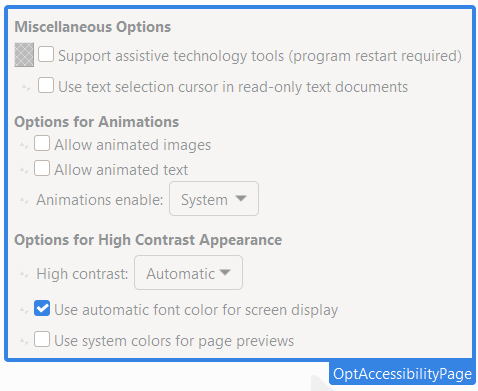Tick the Allow animated text checkbox
This screenshot has width=478, height=391.
[42, 168]
